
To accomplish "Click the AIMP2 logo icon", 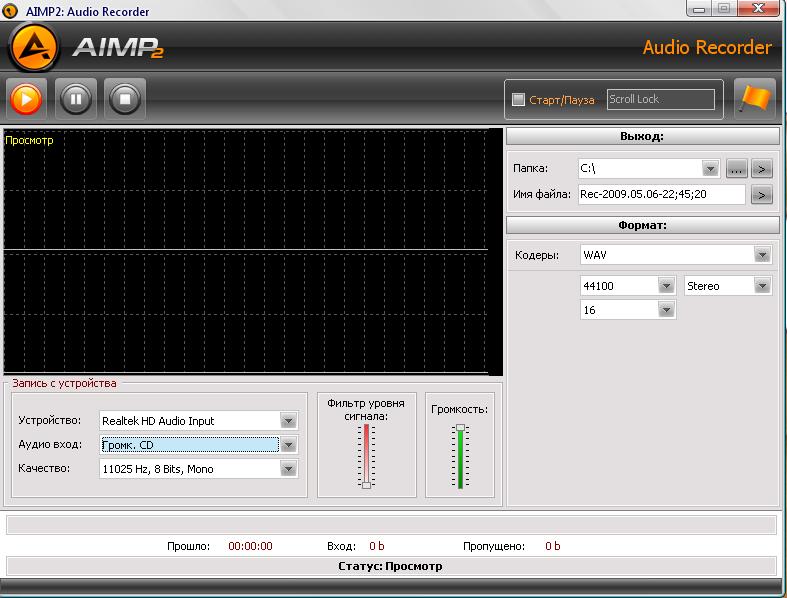I will tap(34, 46).
